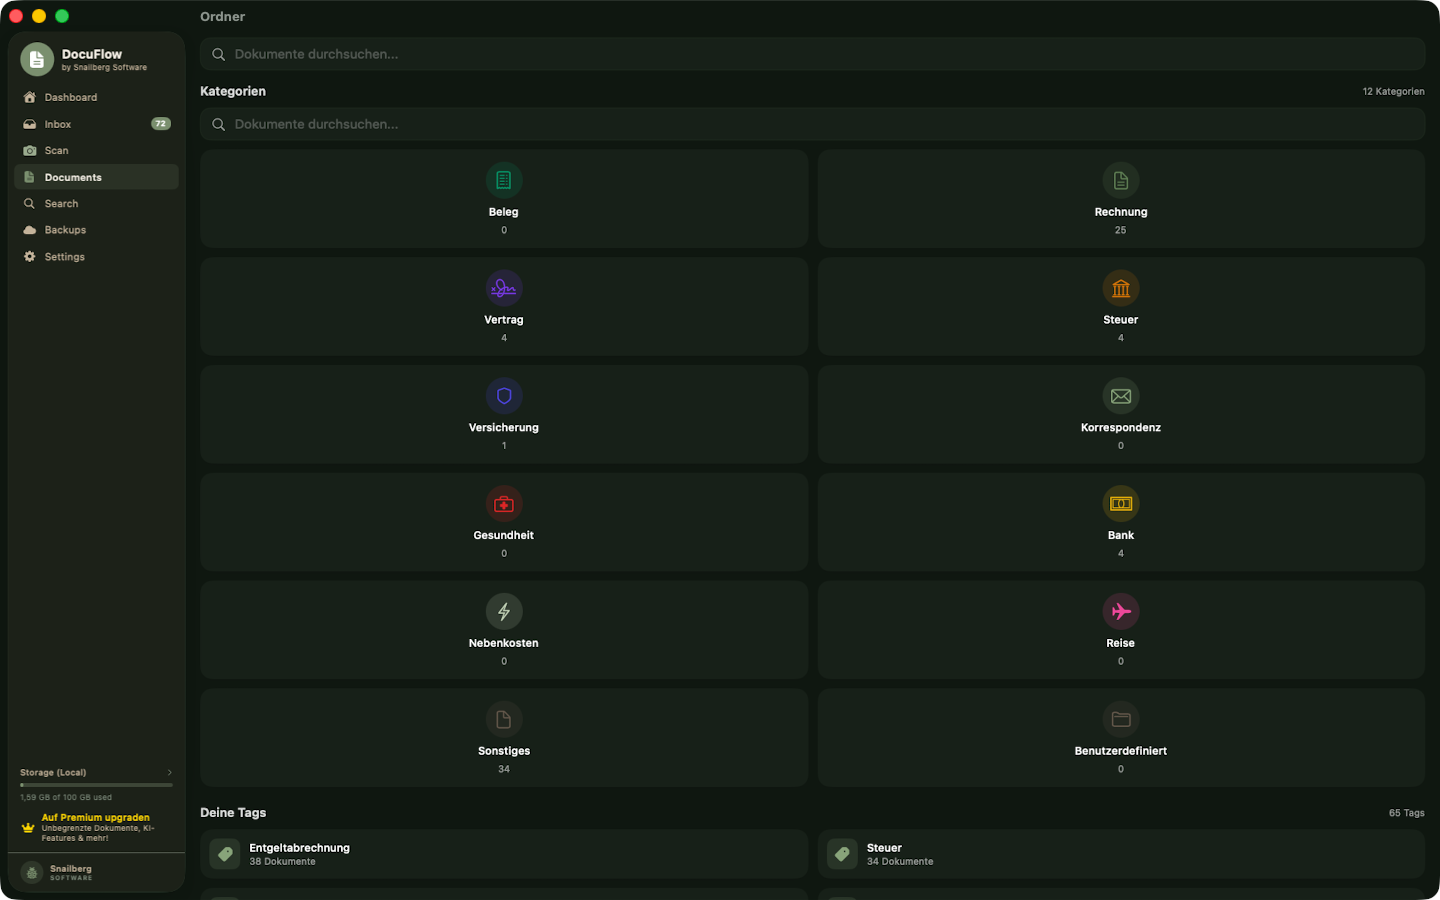The width and height of the screenshot is (1440, 900).
Task: Select the Nebenkosten lightning bolt icon
Action: click(x=504, y=612)
